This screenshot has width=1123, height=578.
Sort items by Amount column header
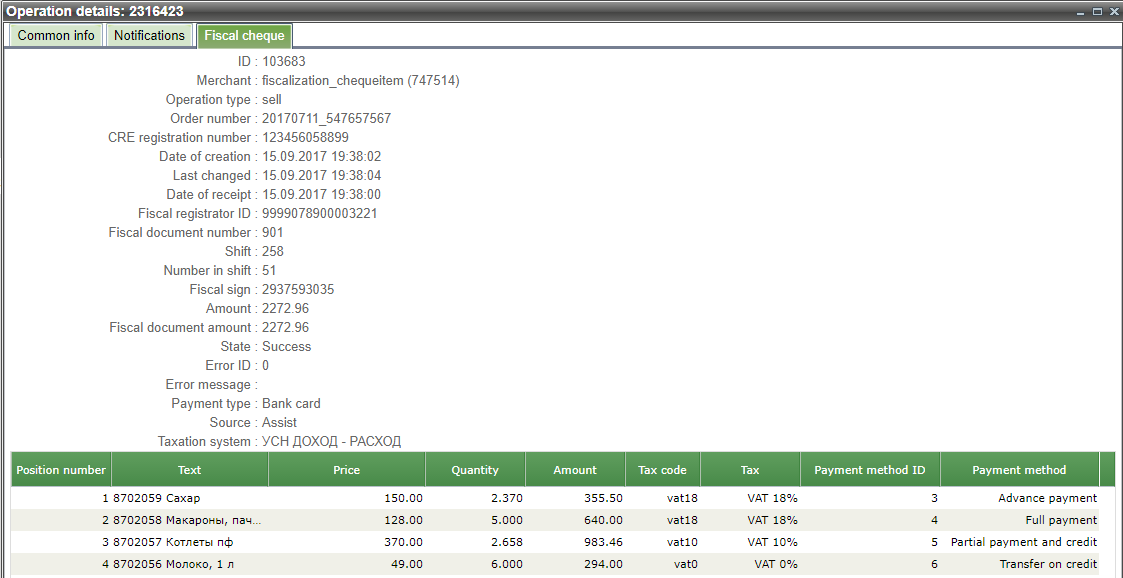pyautogui.click(x=575, y=470)
